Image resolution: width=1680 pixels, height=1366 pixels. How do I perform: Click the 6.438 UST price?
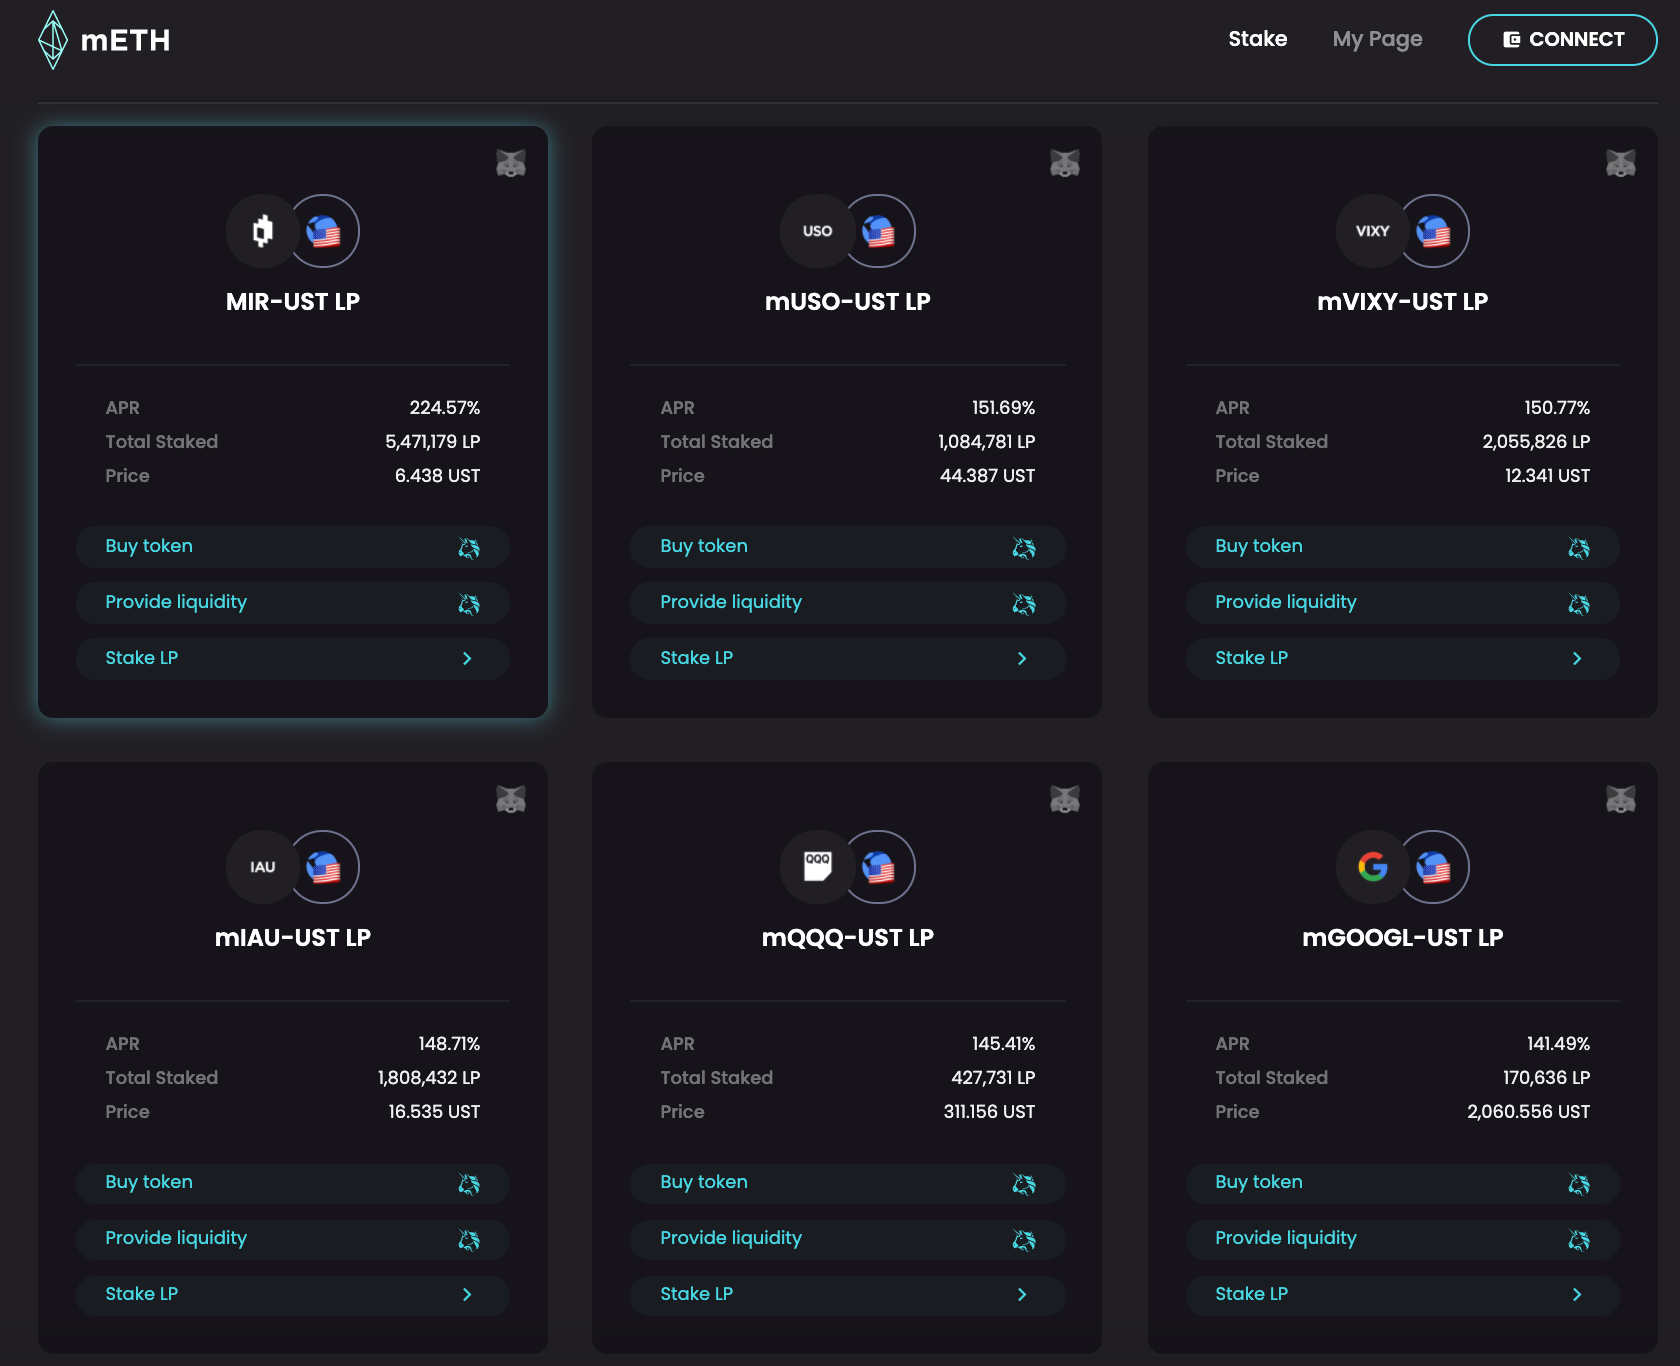[x=438, y=476]
